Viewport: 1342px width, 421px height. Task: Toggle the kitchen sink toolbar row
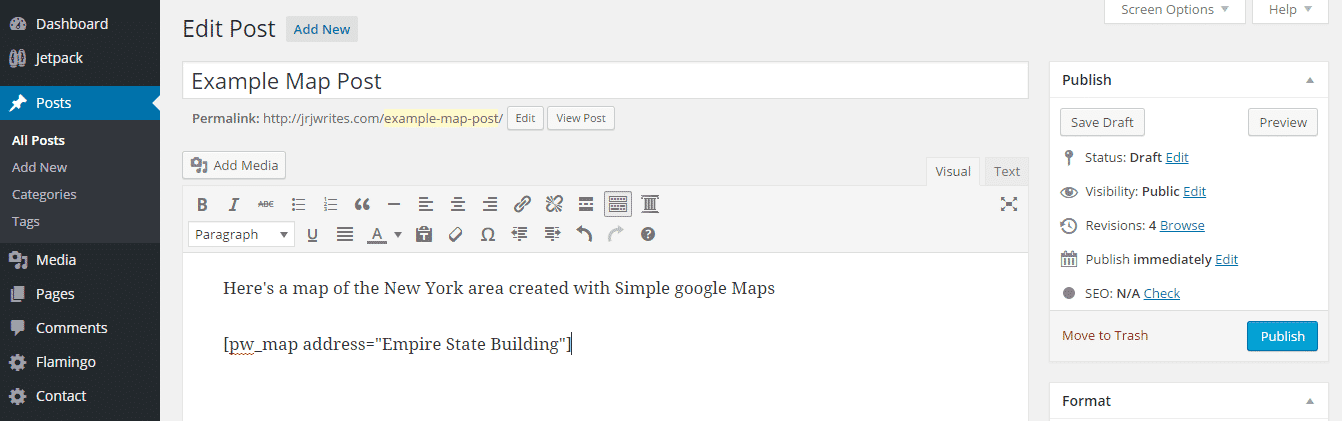click(x=618, y=204)
